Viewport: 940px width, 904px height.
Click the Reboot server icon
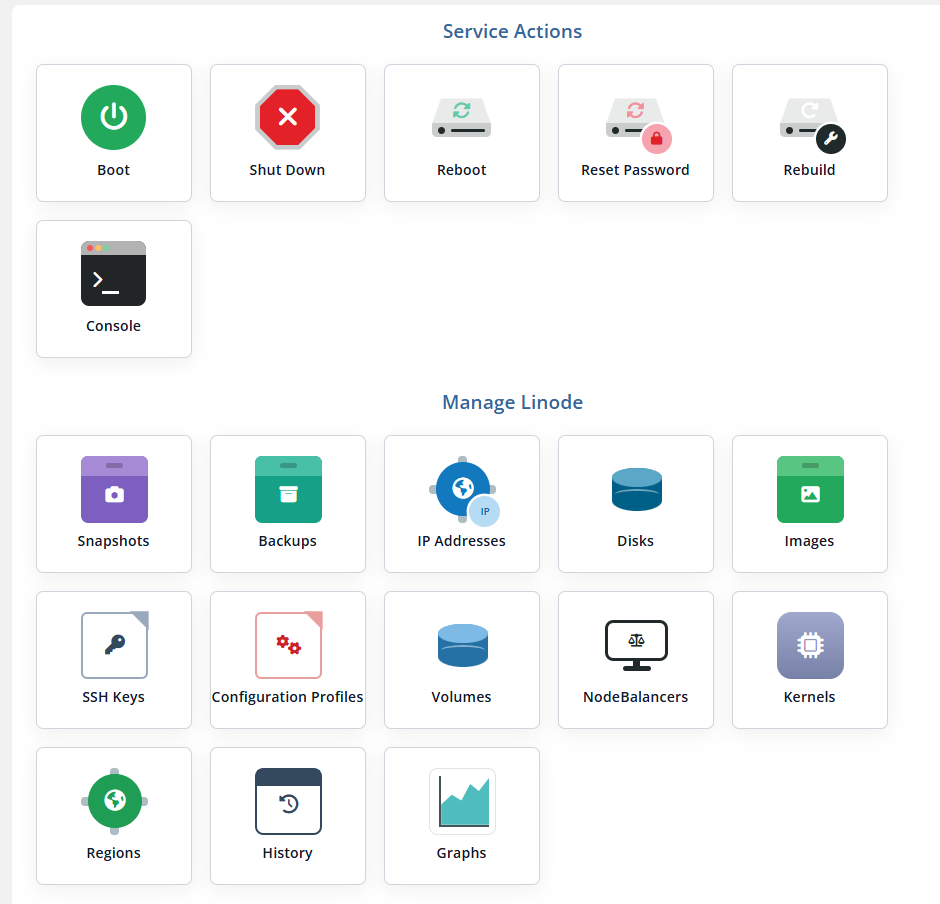(x=462, y=117)
